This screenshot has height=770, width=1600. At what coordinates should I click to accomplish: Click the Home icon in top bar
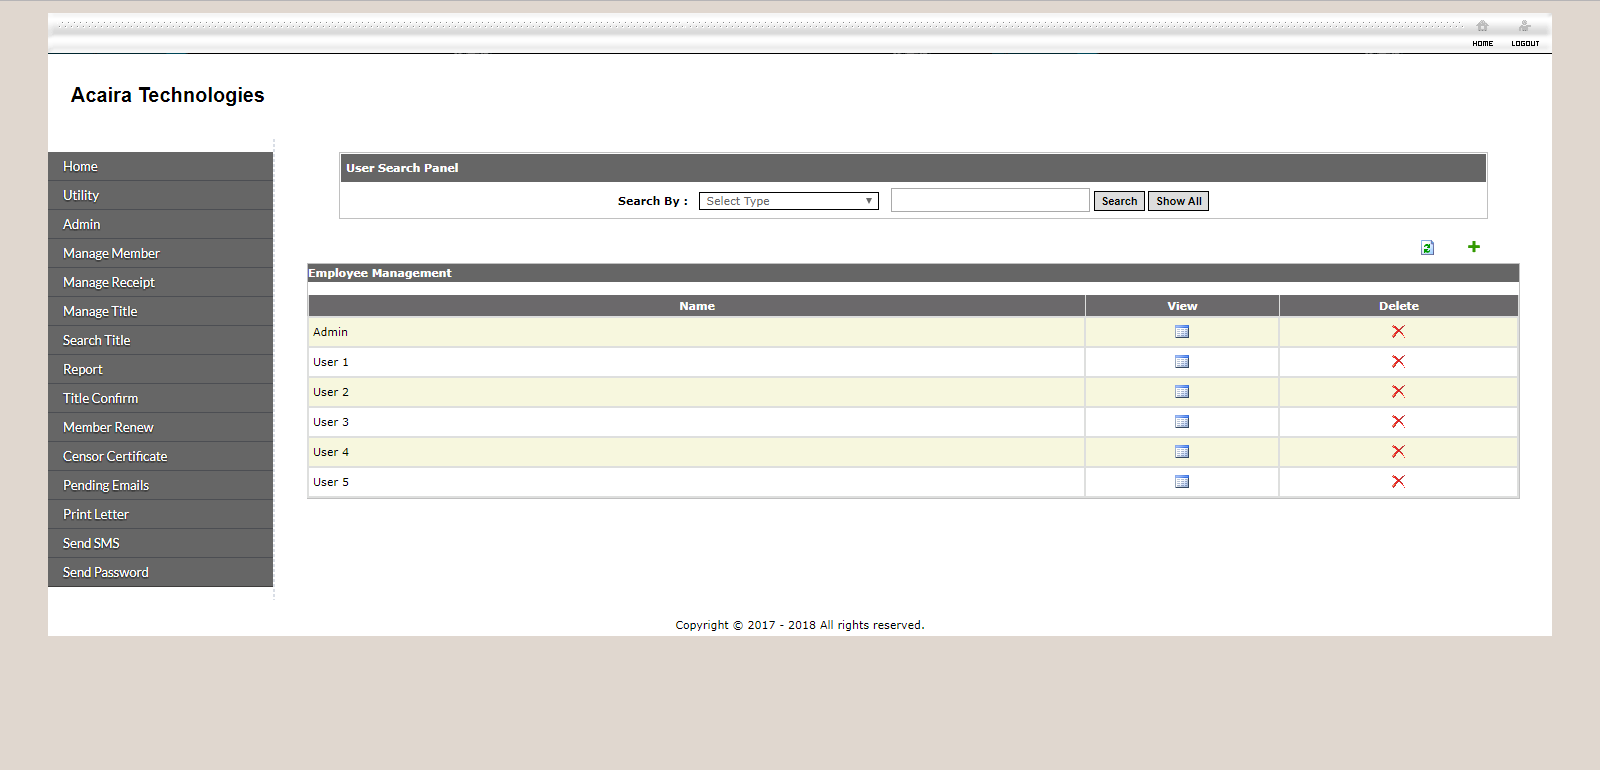(x=1482, y=27)
